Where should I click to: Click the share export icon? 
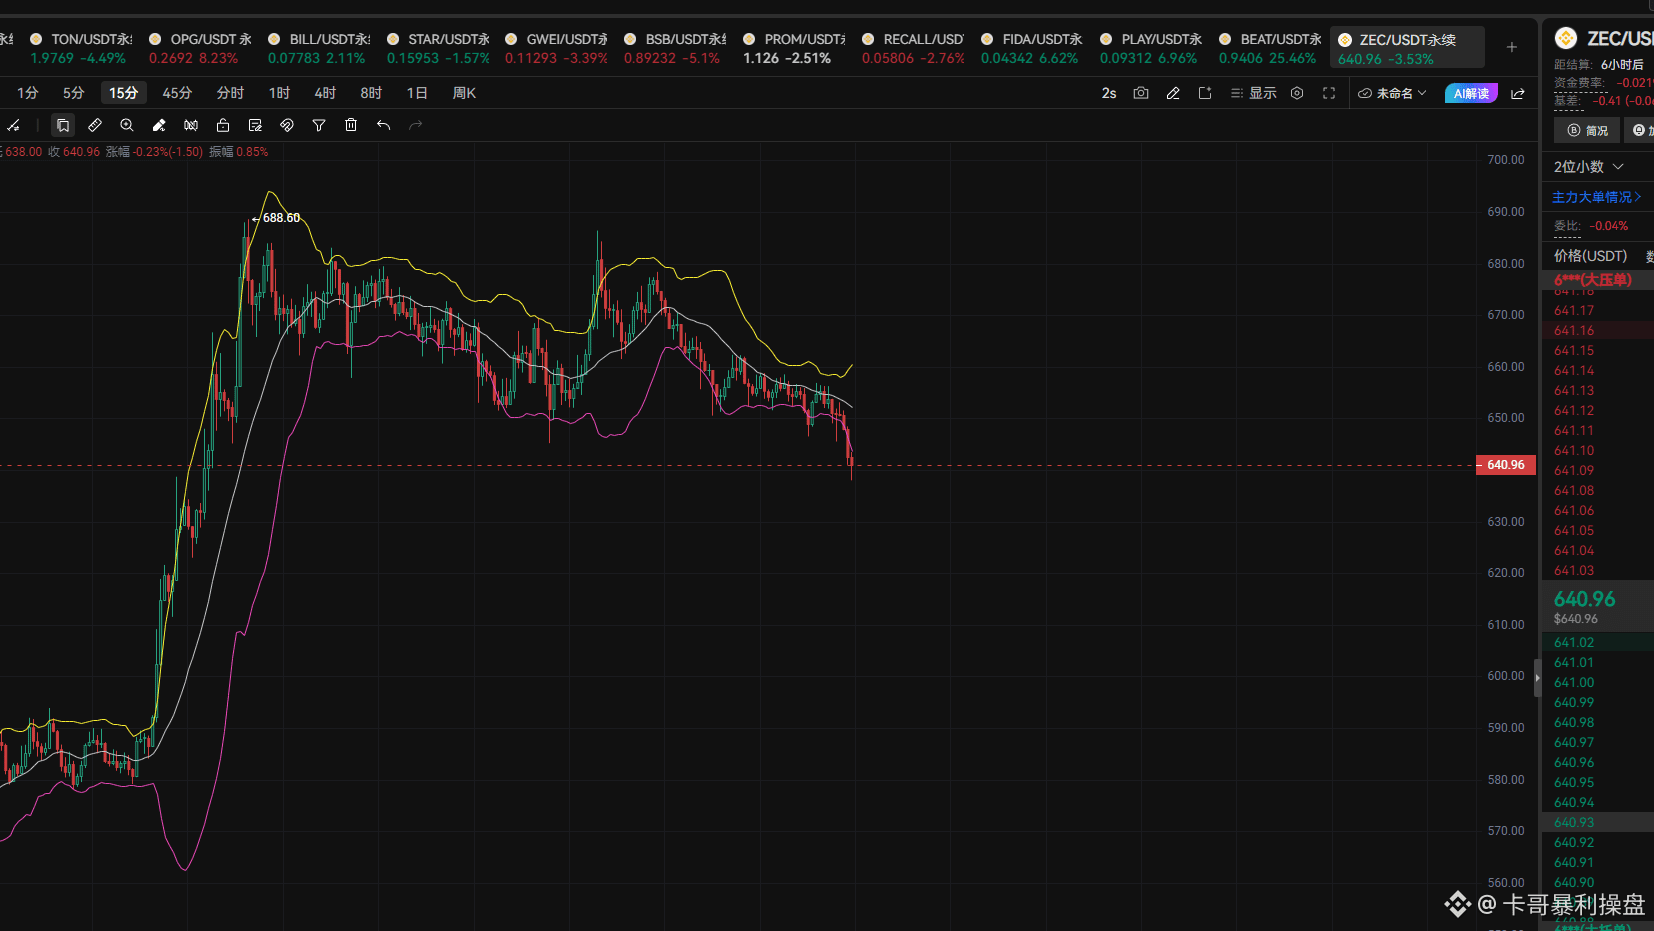click(1518, 93)
